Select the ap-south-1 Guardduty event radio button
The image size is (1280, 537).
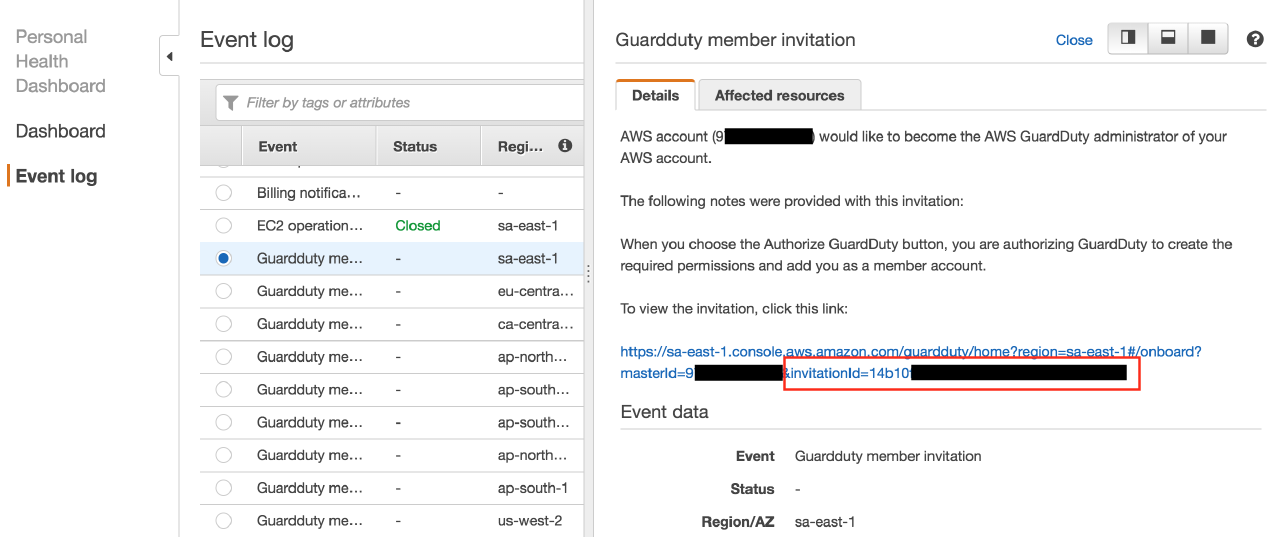pos(223,488)
